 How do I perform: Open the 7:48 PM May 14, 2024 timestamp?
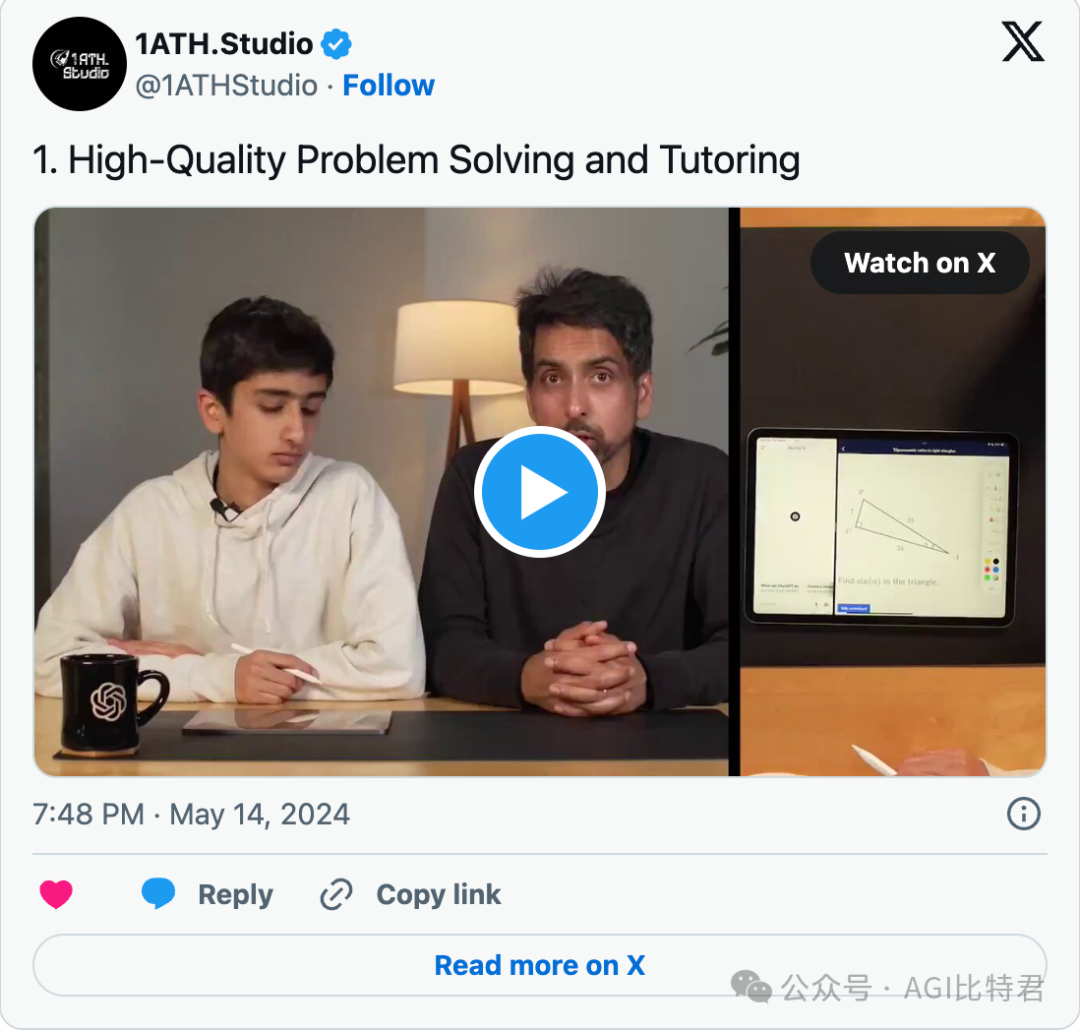click(x=191, y=814)
